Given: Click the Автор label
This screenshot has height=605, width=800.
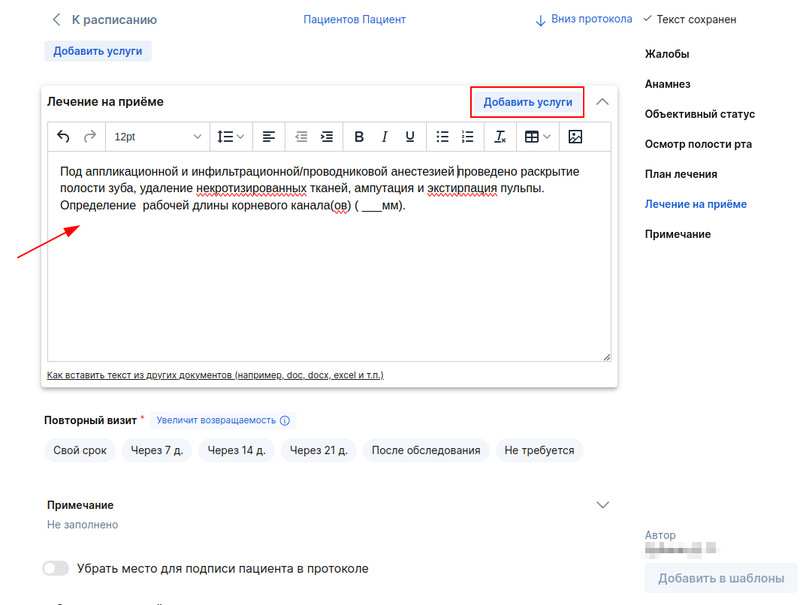Looking at the screenshot, I should click(x=660, y=535).
